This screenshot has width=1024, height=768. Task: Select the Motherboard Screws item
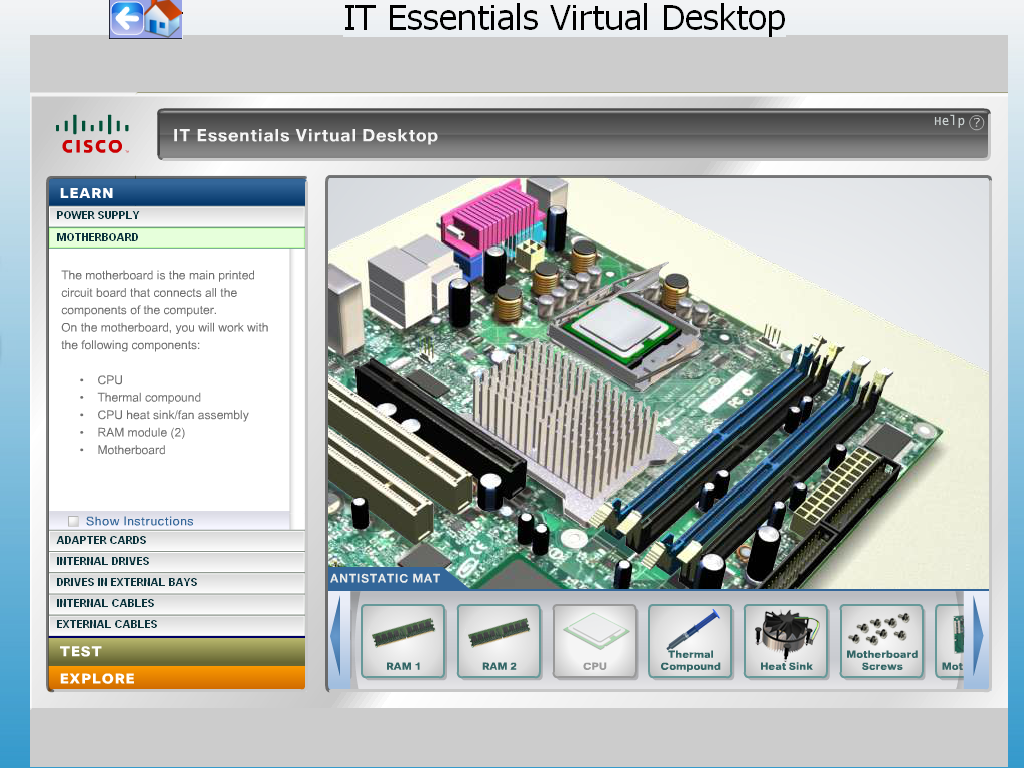pyautogui.click(x=882, y=641)
